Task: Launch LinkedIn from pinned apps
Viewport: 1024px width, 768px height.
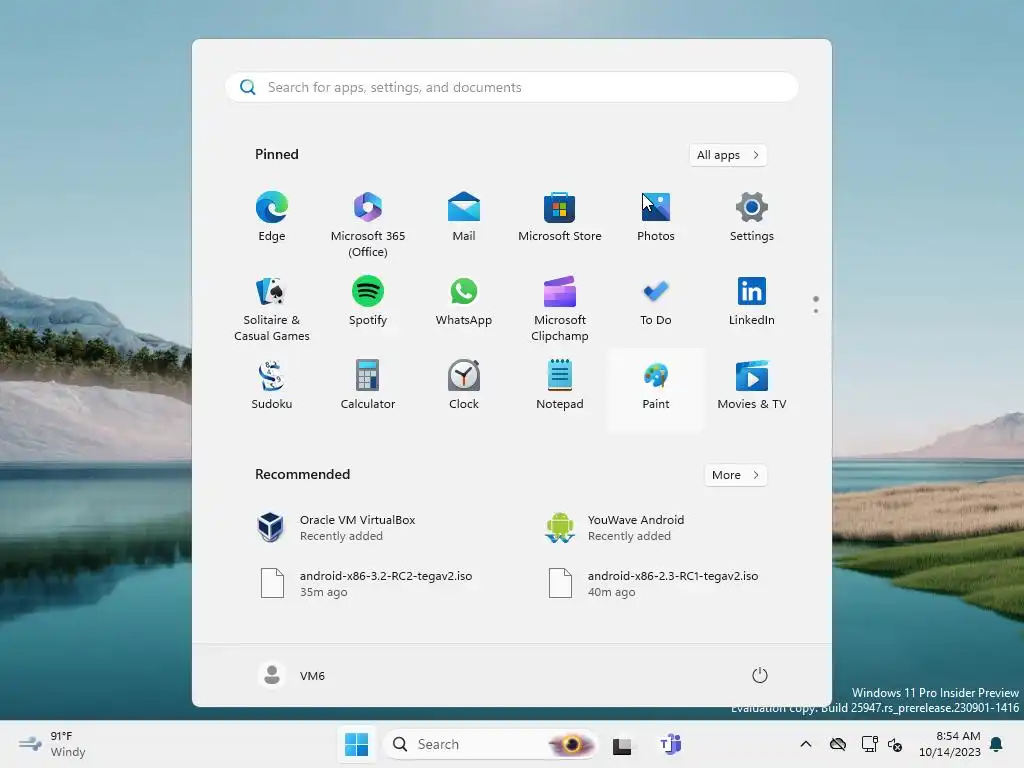Action: tap(752, 302)
